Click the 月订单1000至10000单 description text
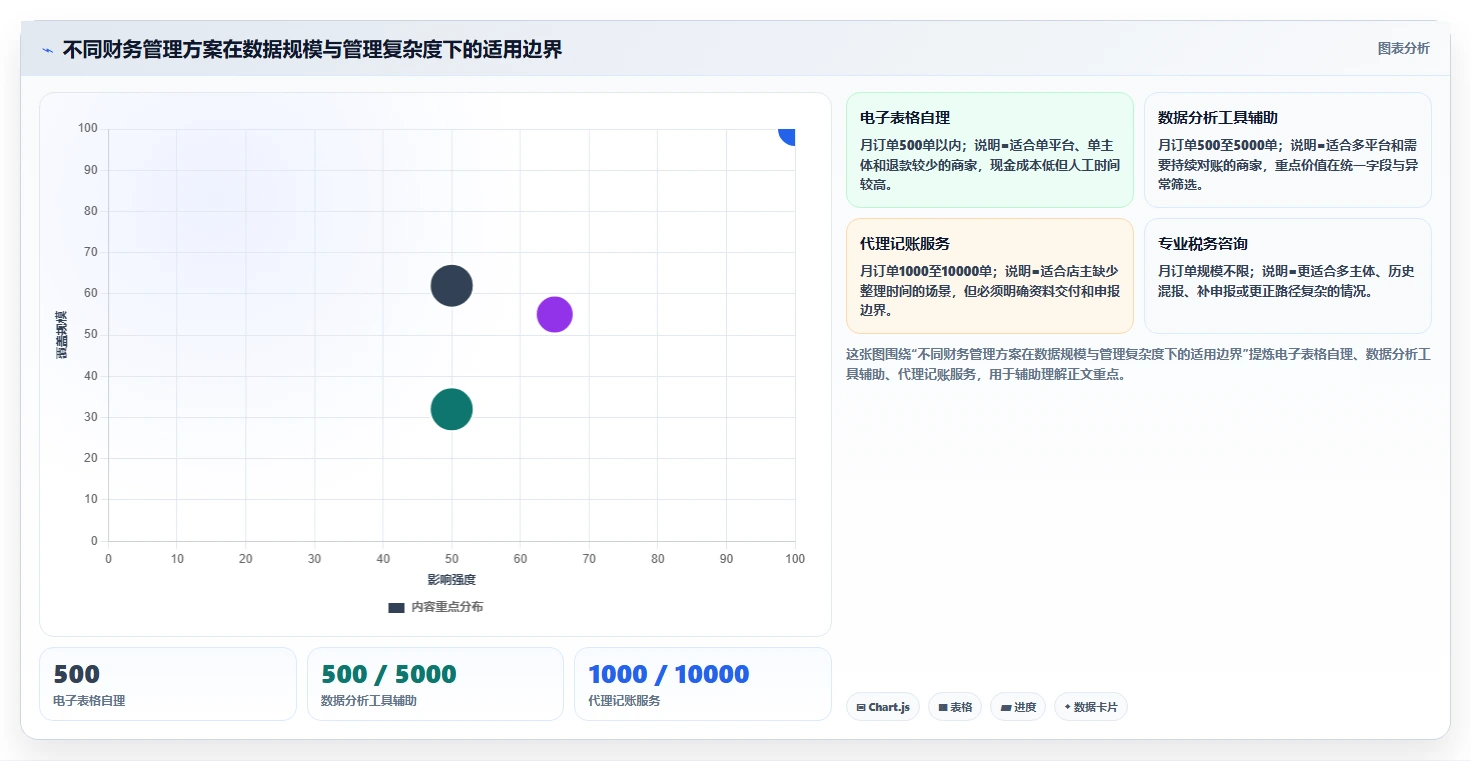1471x761 pixels. 990,290
